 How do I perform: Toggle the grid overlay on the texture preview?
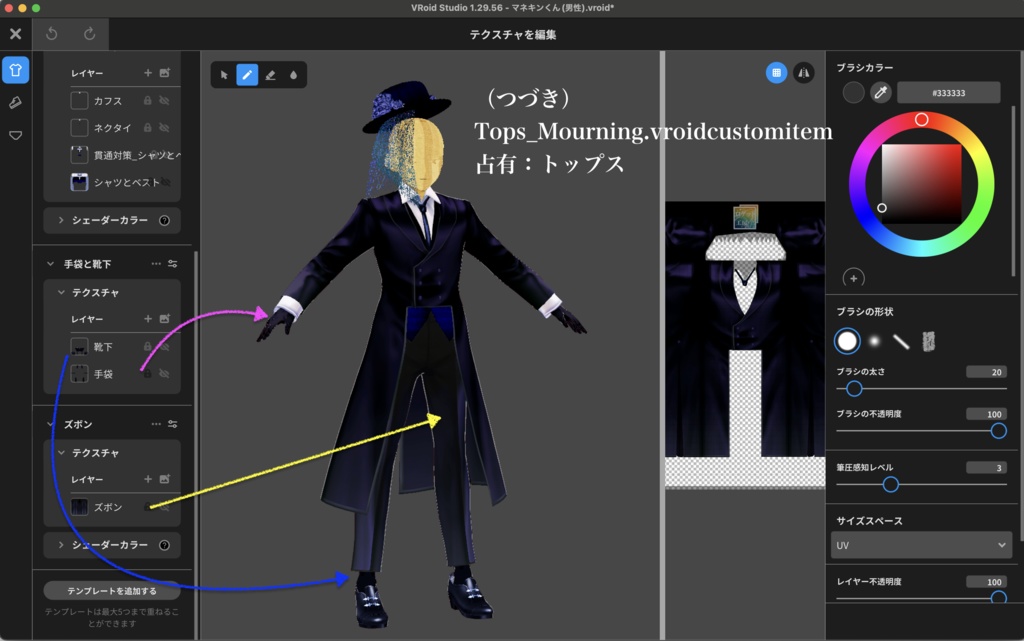tap(776, 73)
